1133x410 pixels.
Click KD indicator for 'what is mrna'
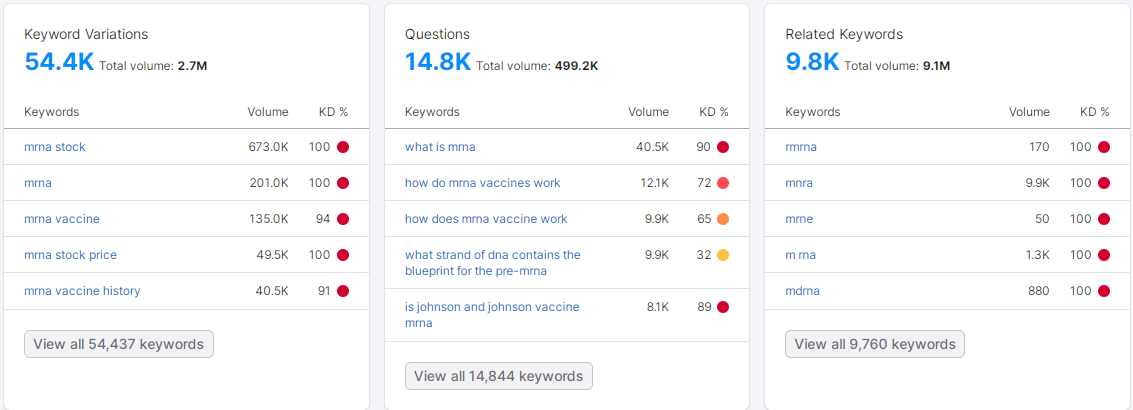pyautogui.click(x=723, y=147)
